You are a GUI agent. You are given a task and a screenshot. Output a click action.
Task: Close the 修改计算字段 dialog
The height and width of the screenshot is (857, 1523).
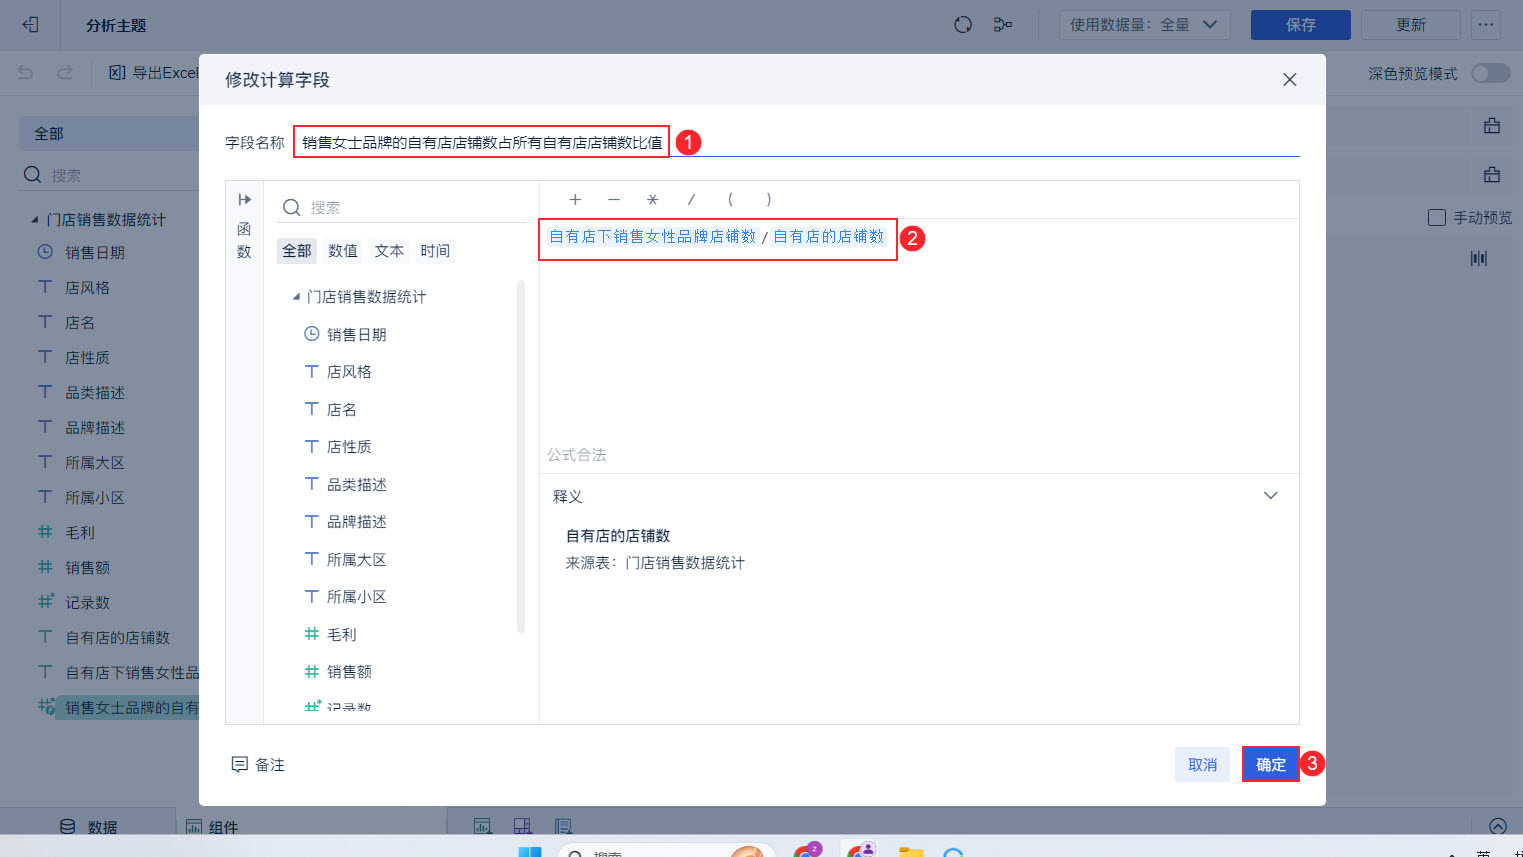coord(1290,80)
